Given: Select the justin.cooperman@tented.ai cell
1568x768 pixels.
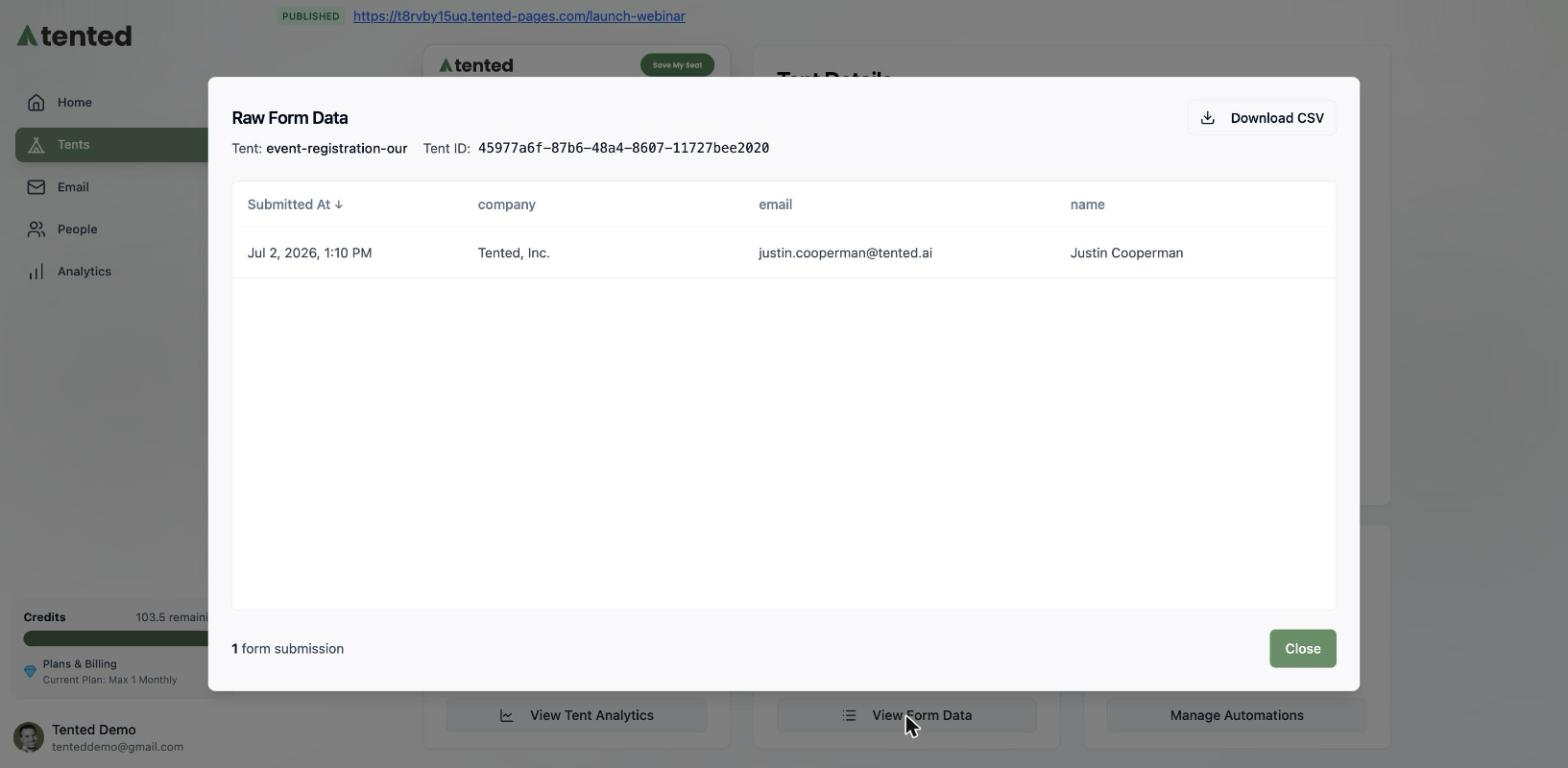Looking at the screenshot, I should pos(845,253).
